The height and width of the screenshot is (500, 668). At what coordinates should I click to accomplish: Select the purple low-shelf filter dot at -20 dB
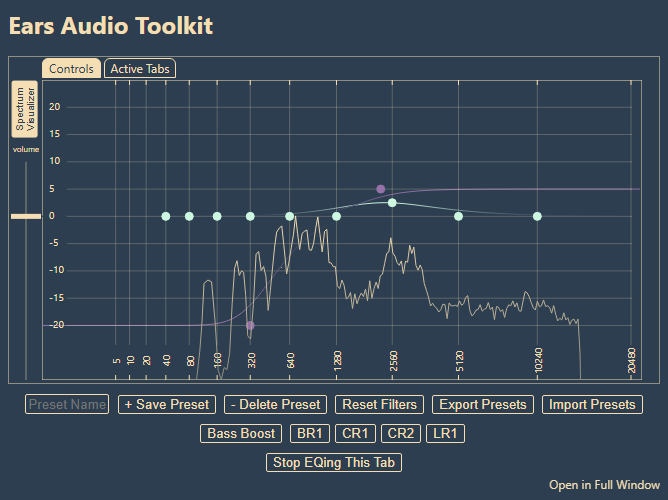250,325
